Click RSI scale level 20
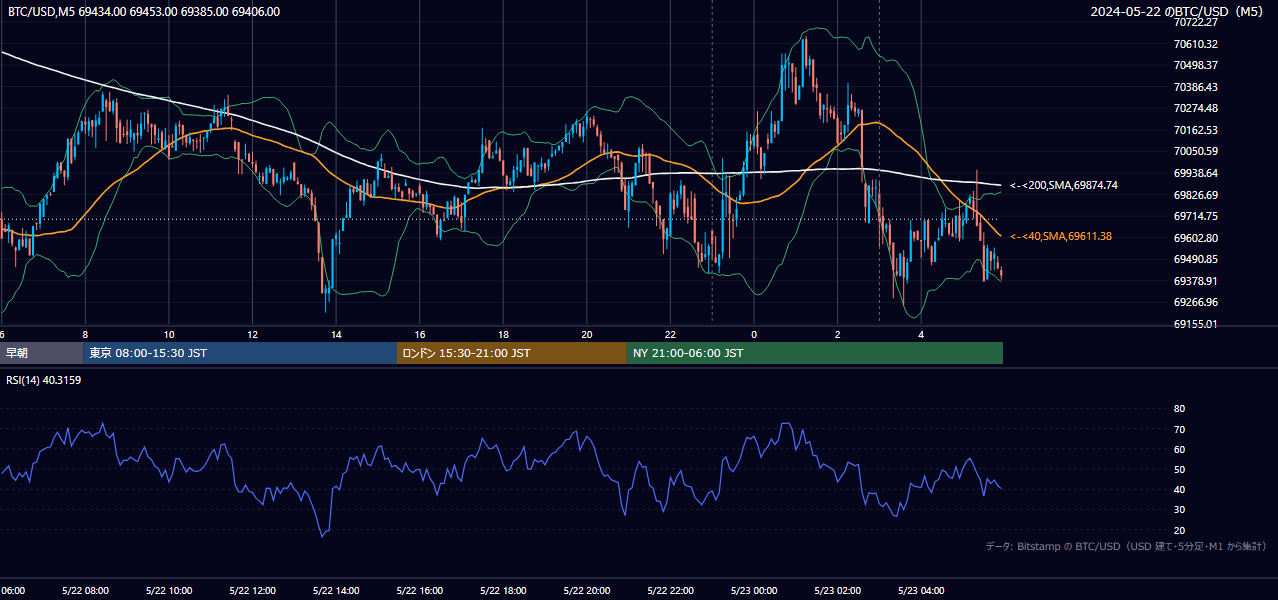 [x=1179, y=530]
